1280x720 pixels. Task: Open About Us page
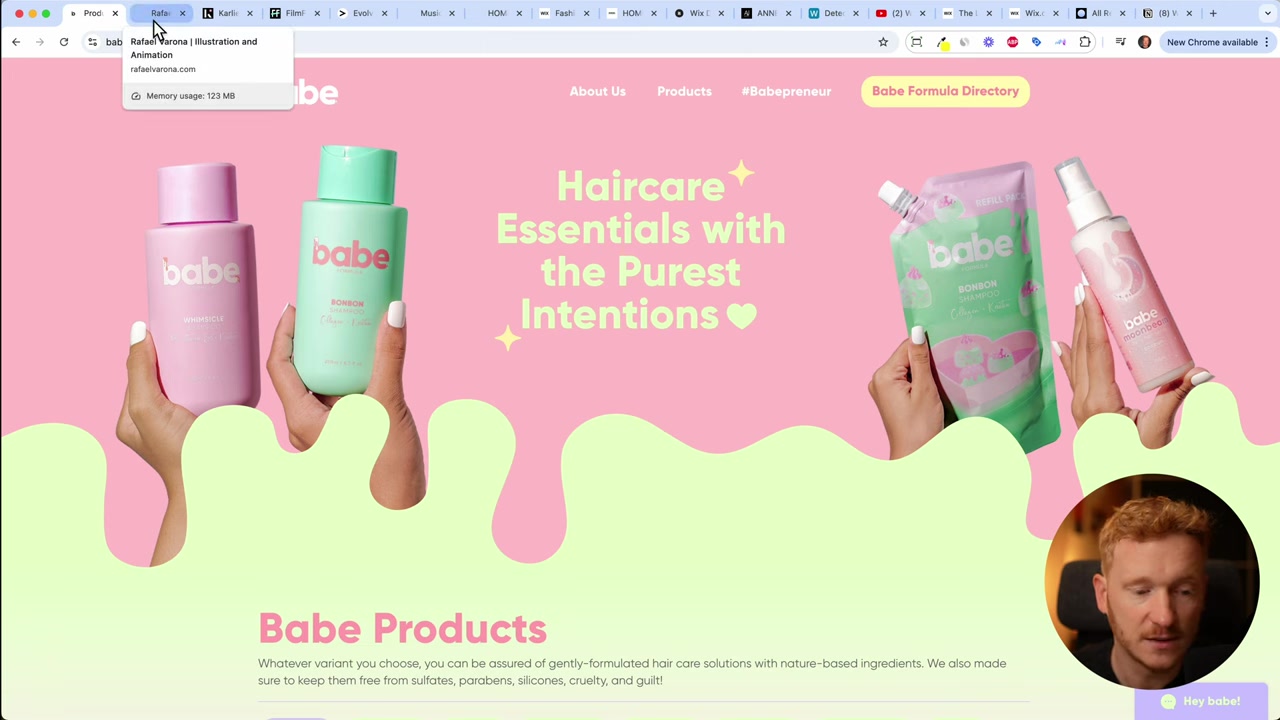597,91
